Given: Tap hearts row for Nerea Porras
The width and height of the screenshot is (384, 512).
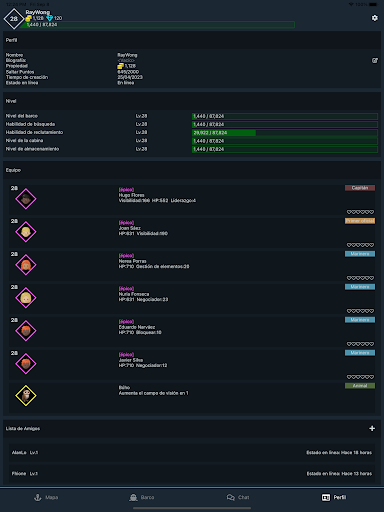Looking at the screenshot, I should point(360,278).
